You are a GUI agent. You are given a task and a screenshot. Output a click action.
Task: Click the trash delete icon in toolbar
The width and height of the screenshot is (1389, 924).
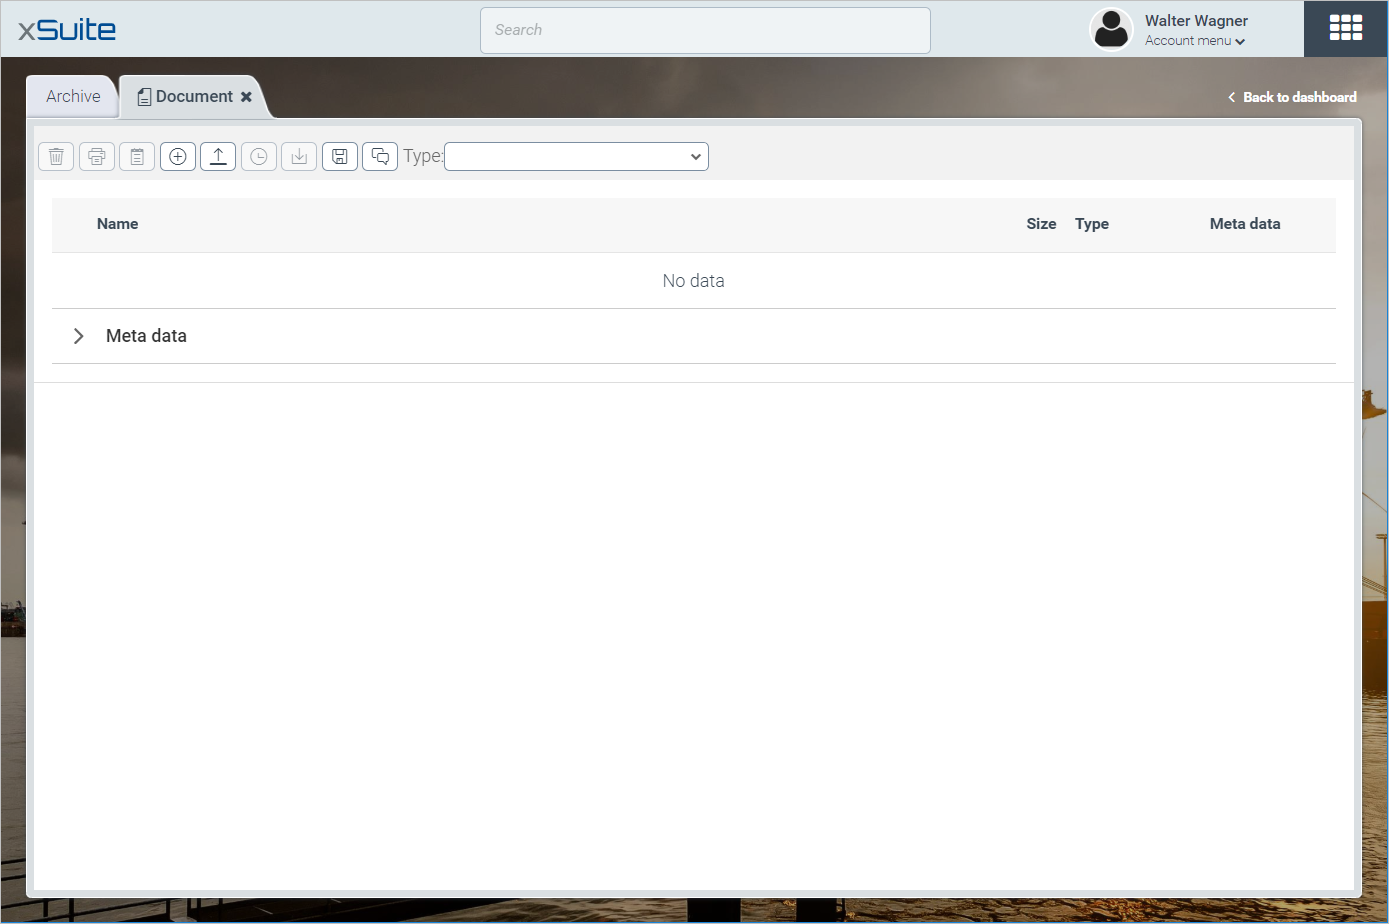tap(56, 156)
